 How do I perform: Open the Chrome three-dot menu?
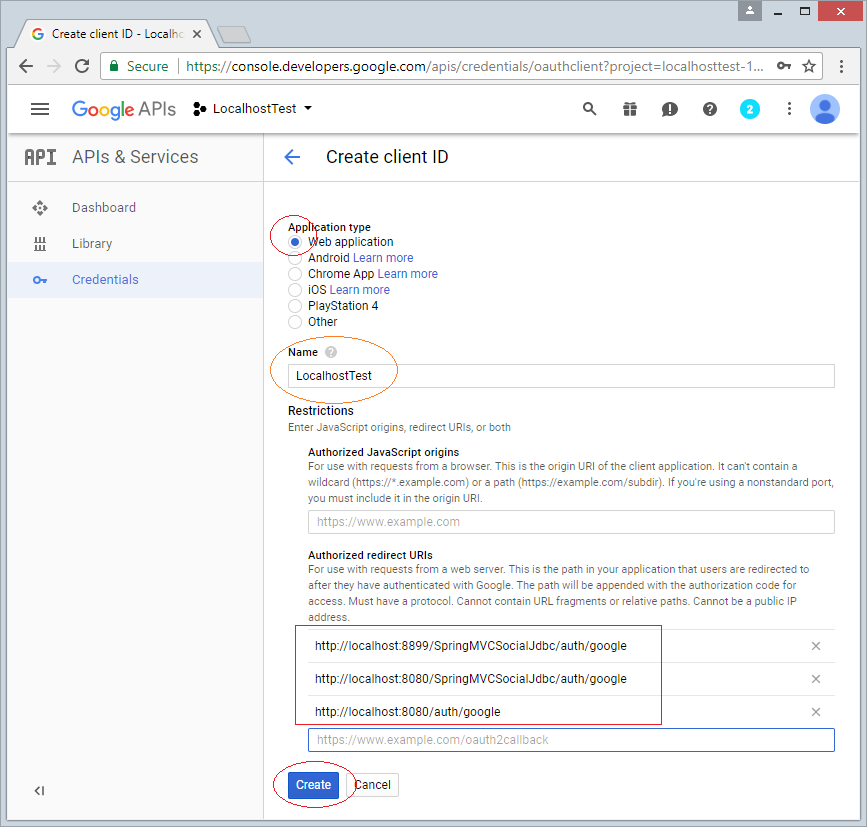coord(841,66)
